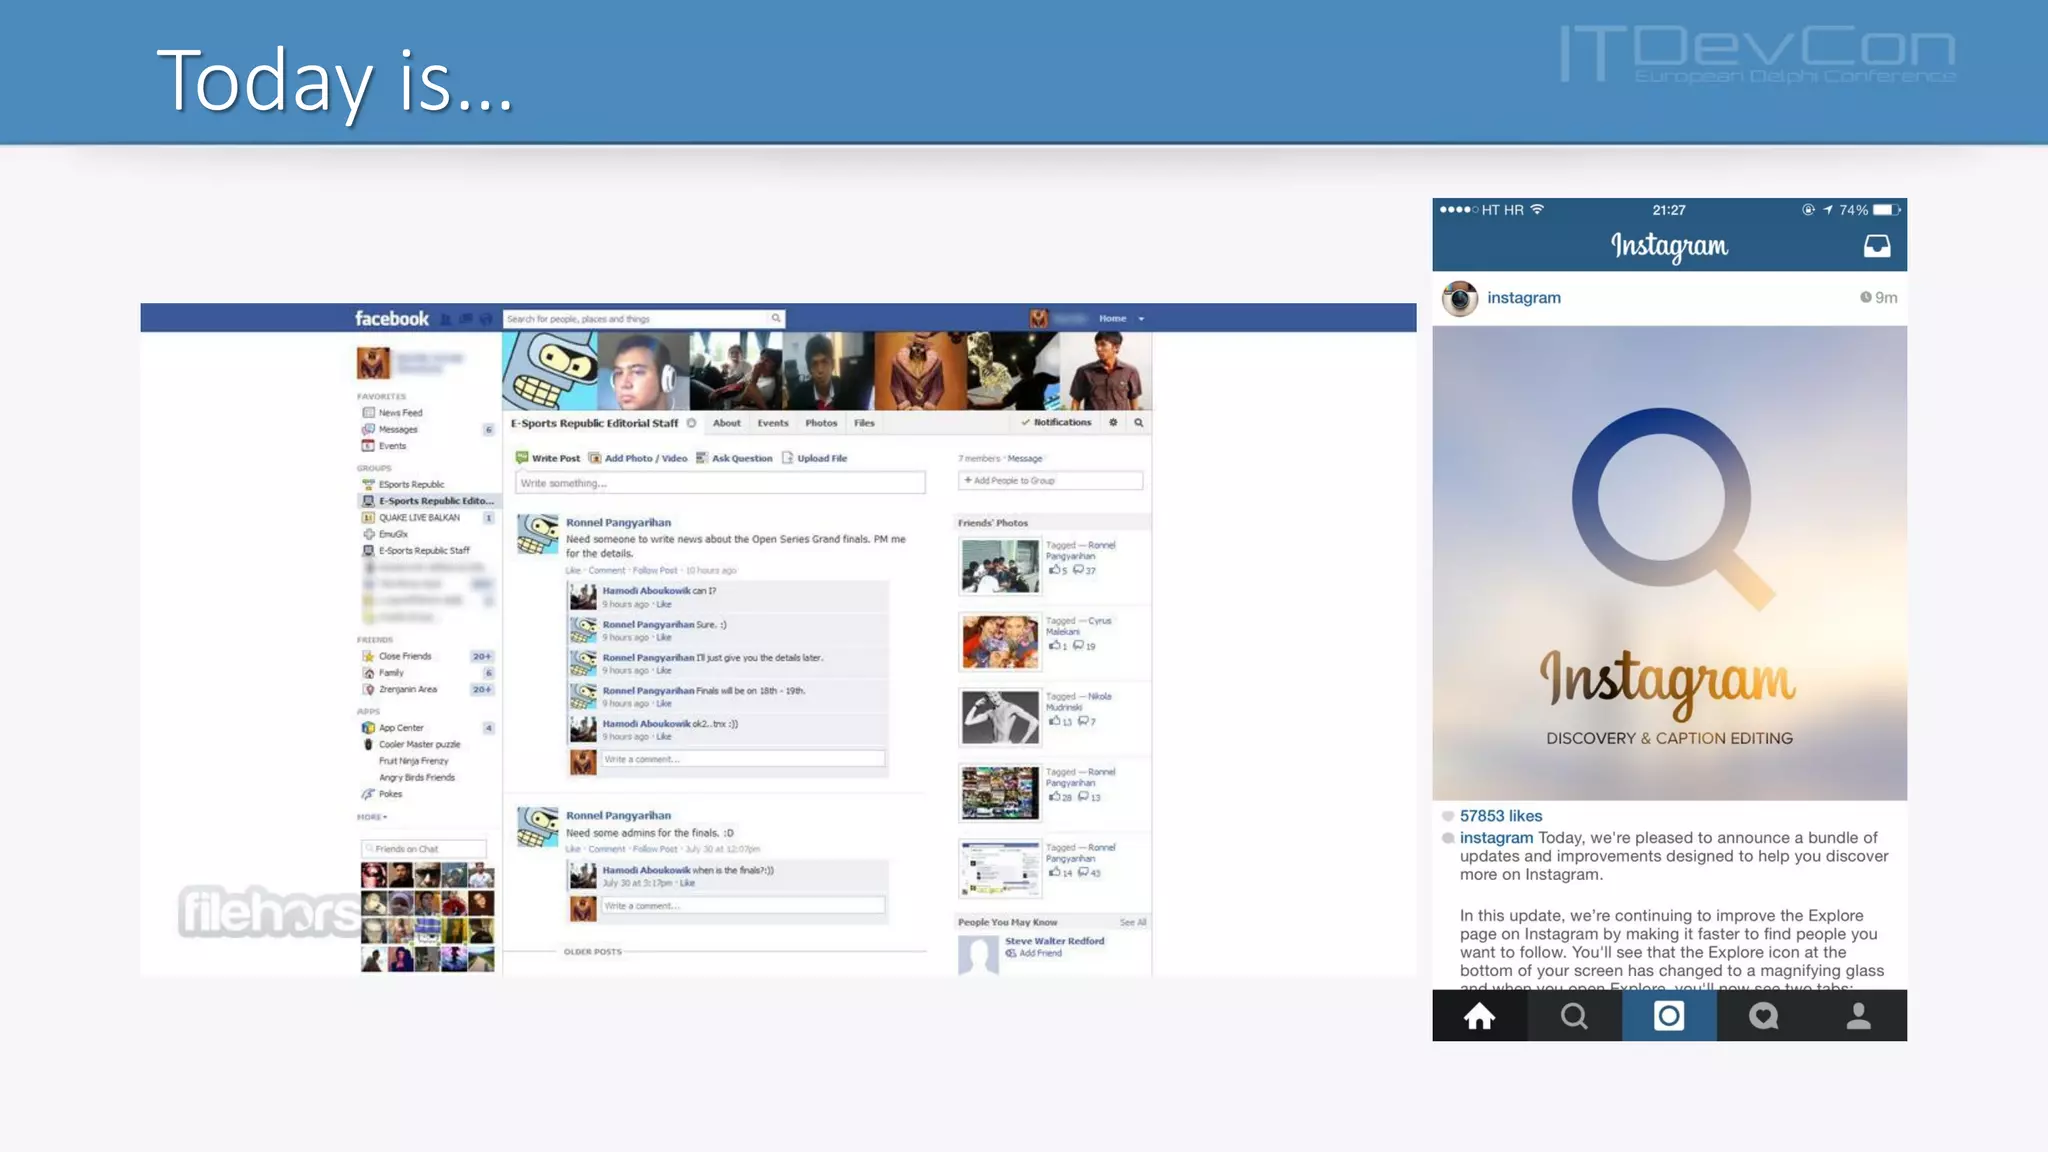Click the Ask Question link
This screenshot has height=1152, width=2048.
click(741, 458)
